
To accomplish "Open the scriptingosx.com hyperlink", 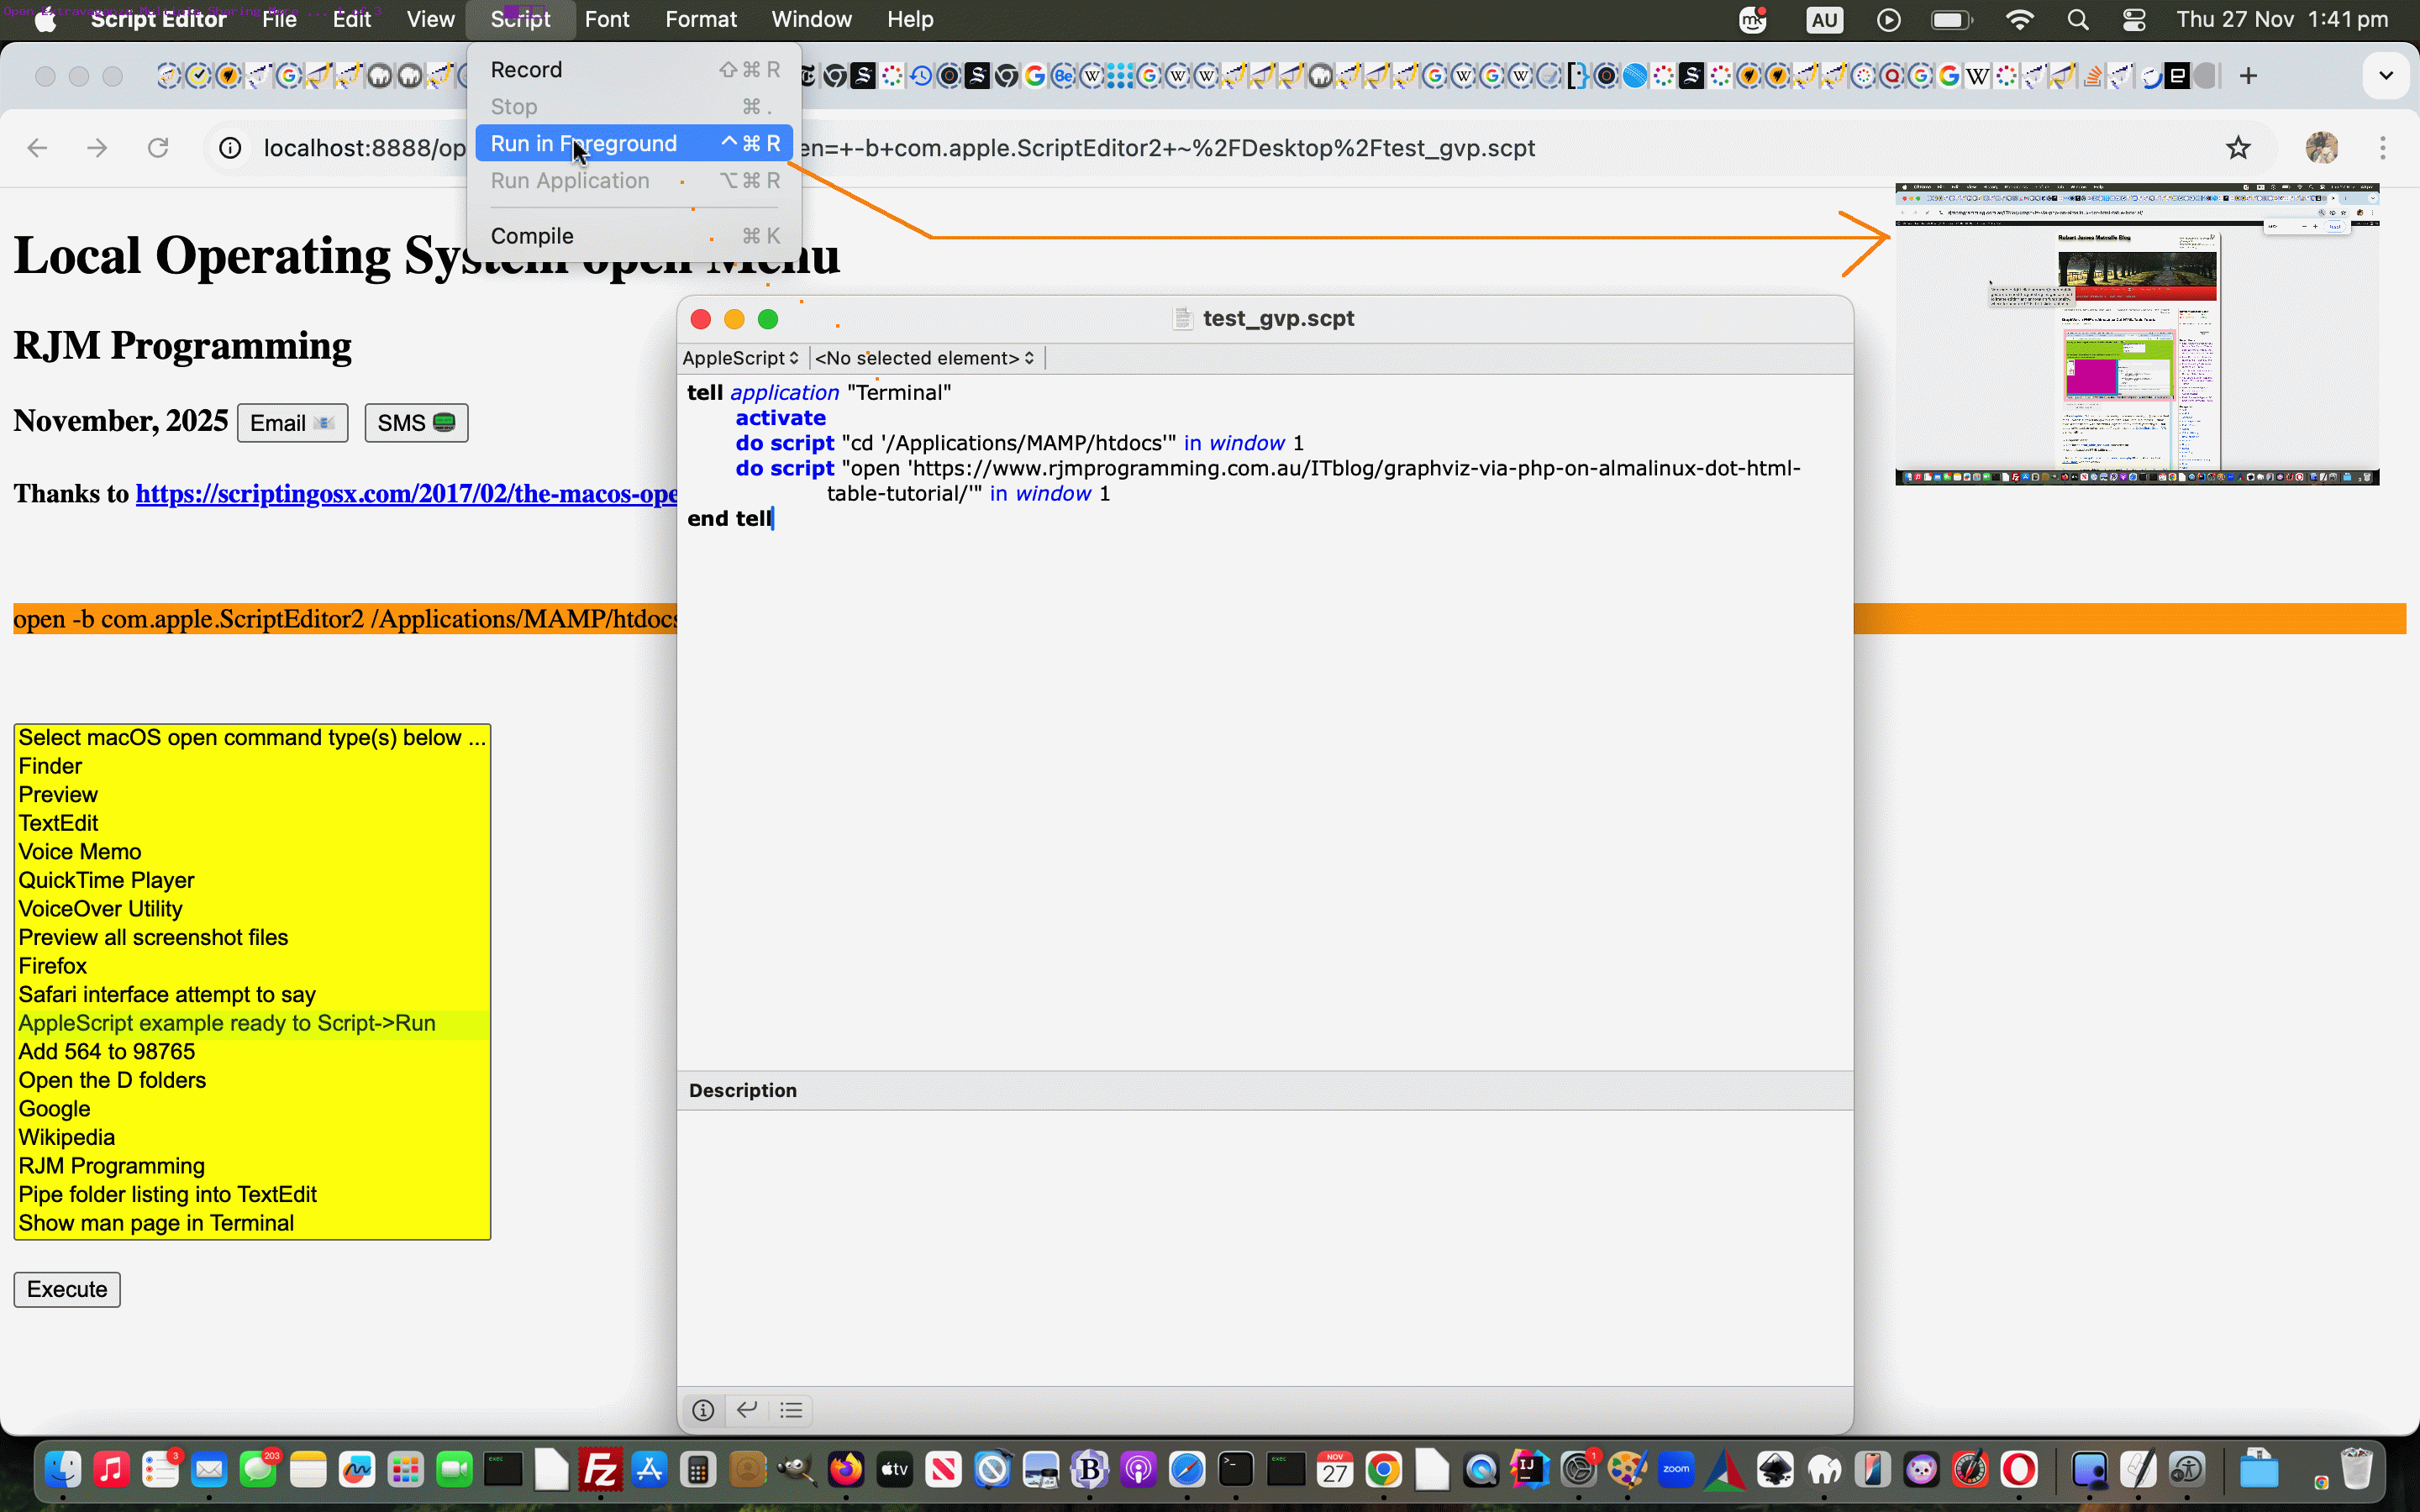I will click(406, 493).
